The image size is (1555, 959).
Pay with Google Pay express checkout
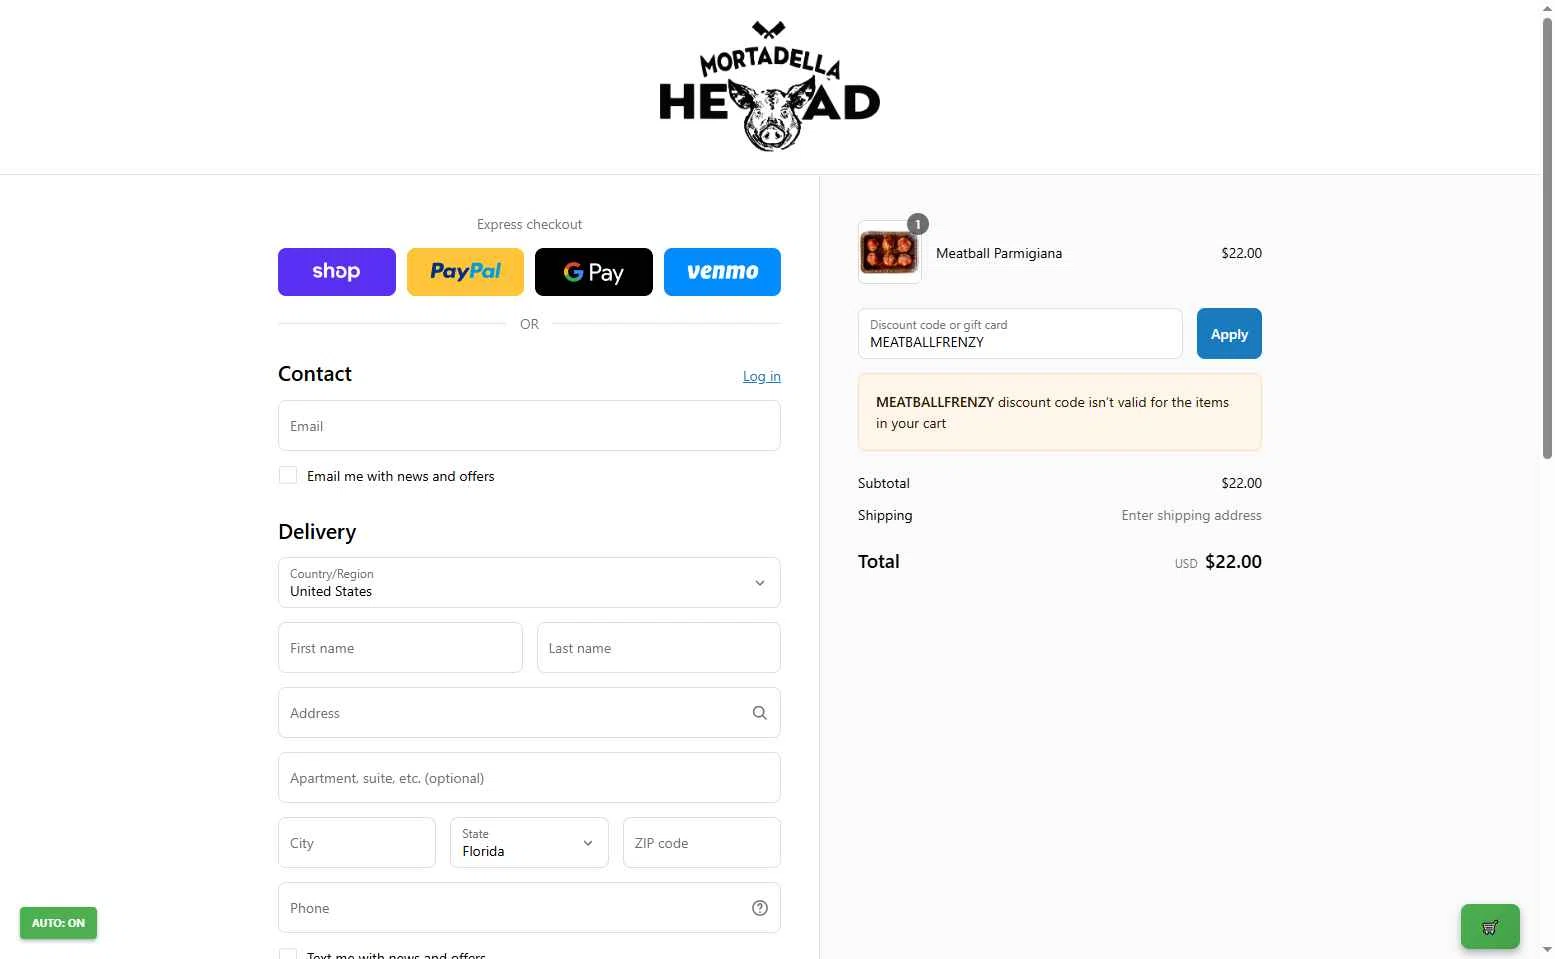click(x=594, y=272)
